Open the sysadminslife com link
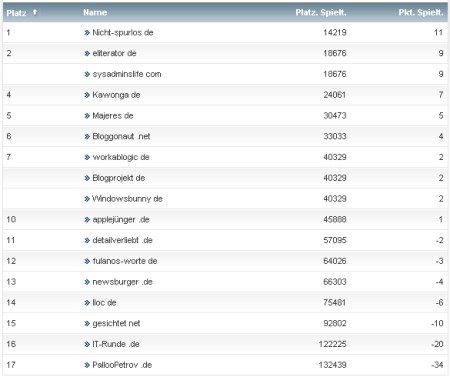 127,74
